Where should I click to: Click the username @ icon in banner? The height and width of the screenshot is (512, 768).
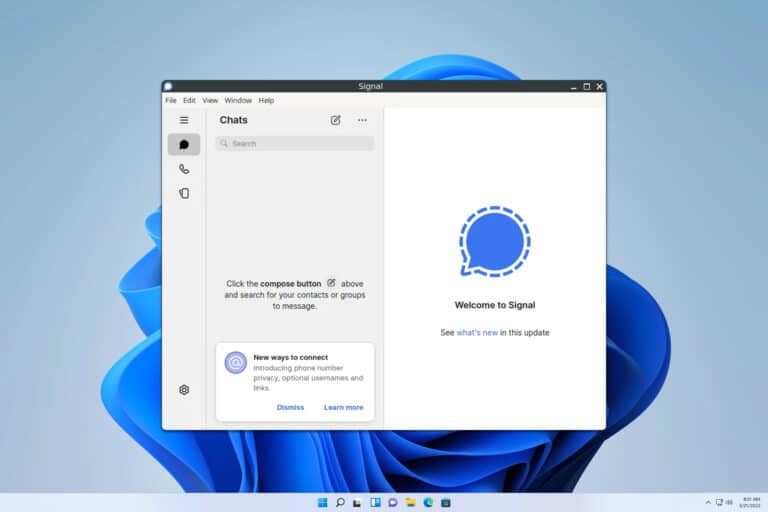[236, 363]
